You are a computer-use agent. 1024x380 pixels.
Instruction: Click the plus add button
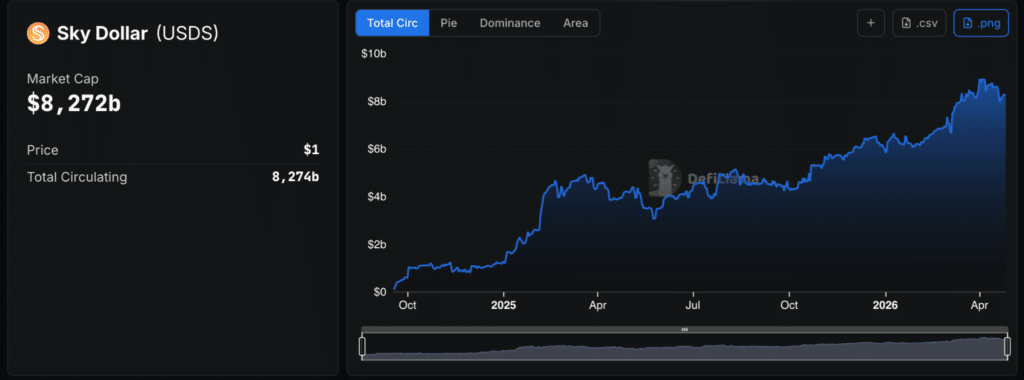pyautogui.click(x=871, y=23)
